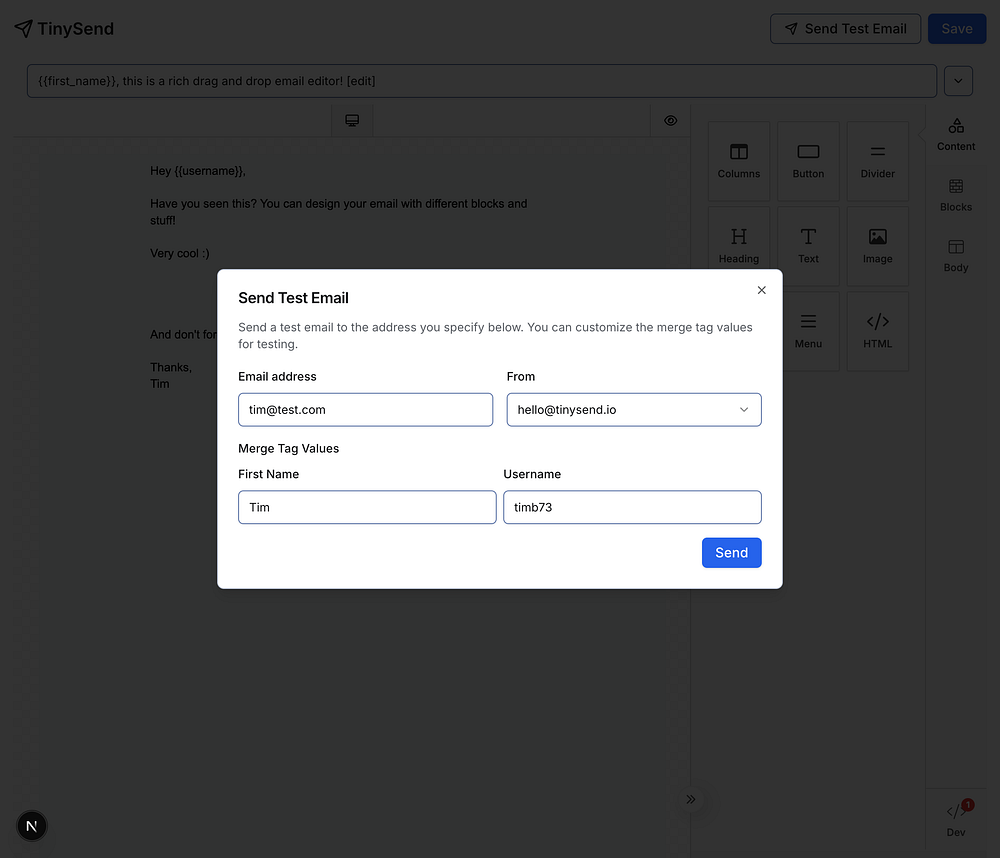1000x858 pixels.
Task: Focus the Username merge tag field
Action: point(632,507)
